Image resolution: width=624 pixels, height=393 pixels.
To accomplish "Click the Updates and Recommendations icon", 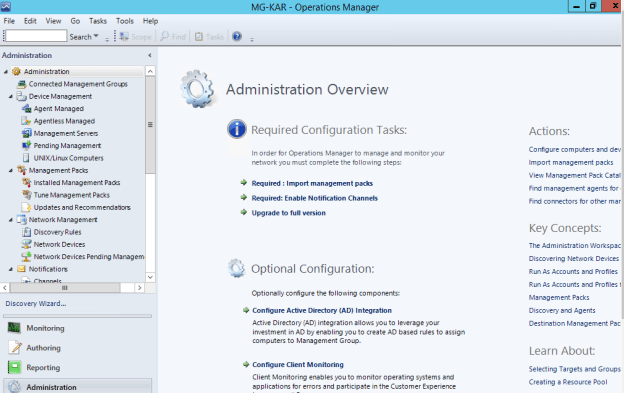I will point(26,207).
